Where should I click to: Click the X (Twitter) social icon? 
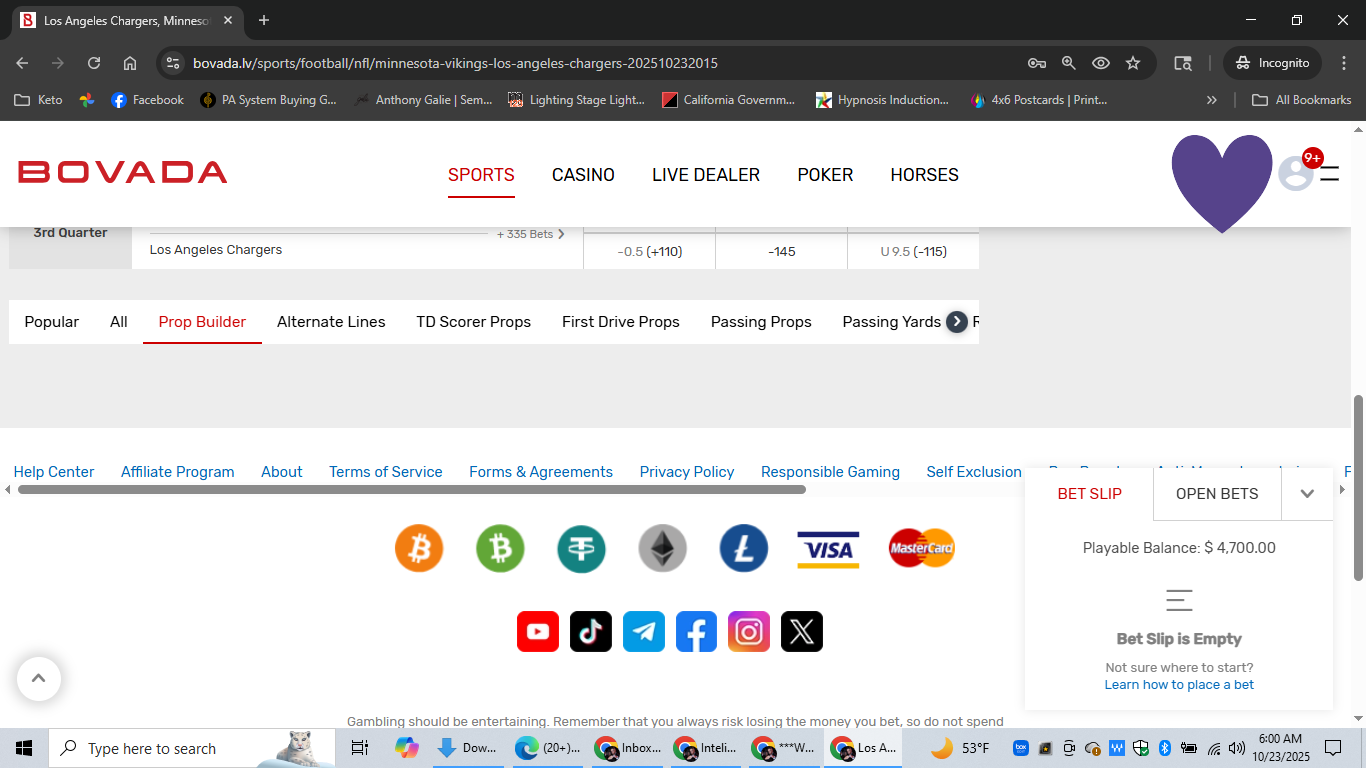click(802, 632)
